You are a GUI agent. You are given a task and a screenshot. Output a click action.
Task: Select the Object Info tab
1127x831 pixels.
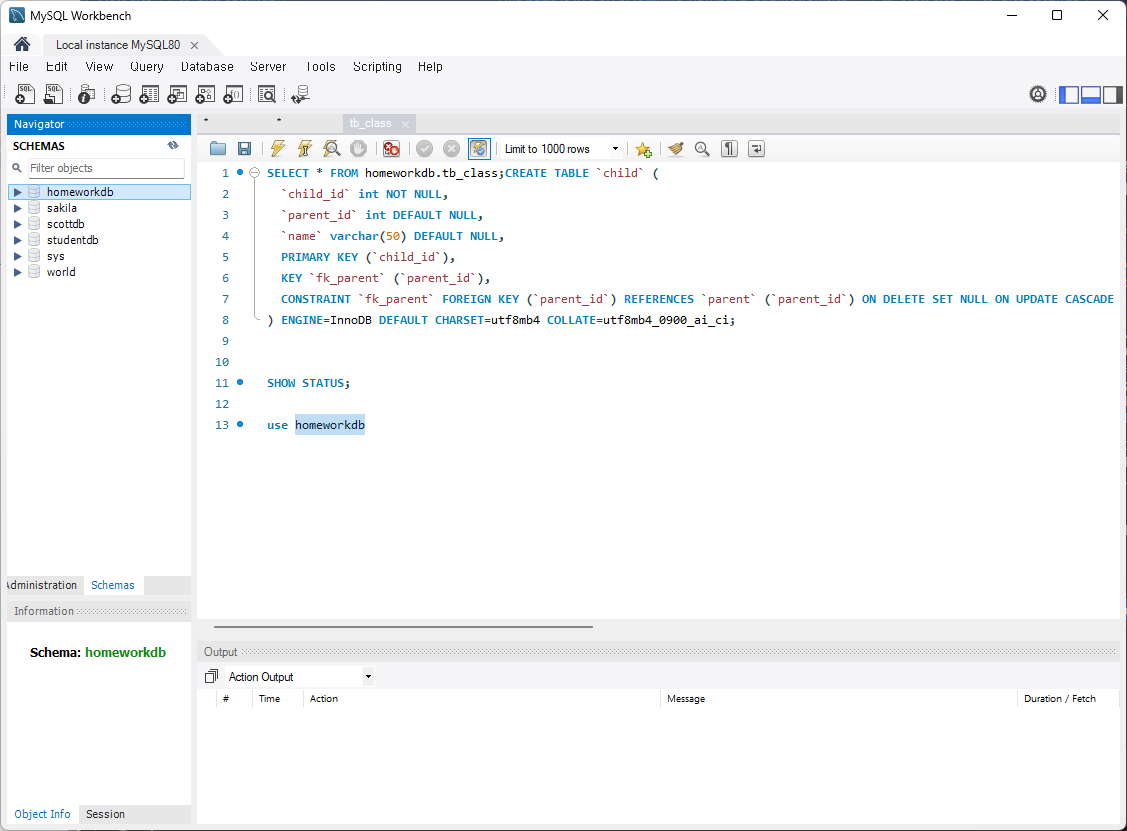pos(42,814)
